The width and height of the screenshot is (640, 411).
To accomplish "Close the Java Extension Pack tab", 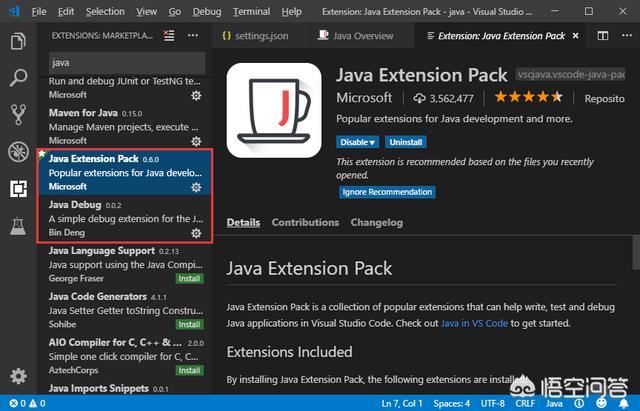I will [576, 36].
